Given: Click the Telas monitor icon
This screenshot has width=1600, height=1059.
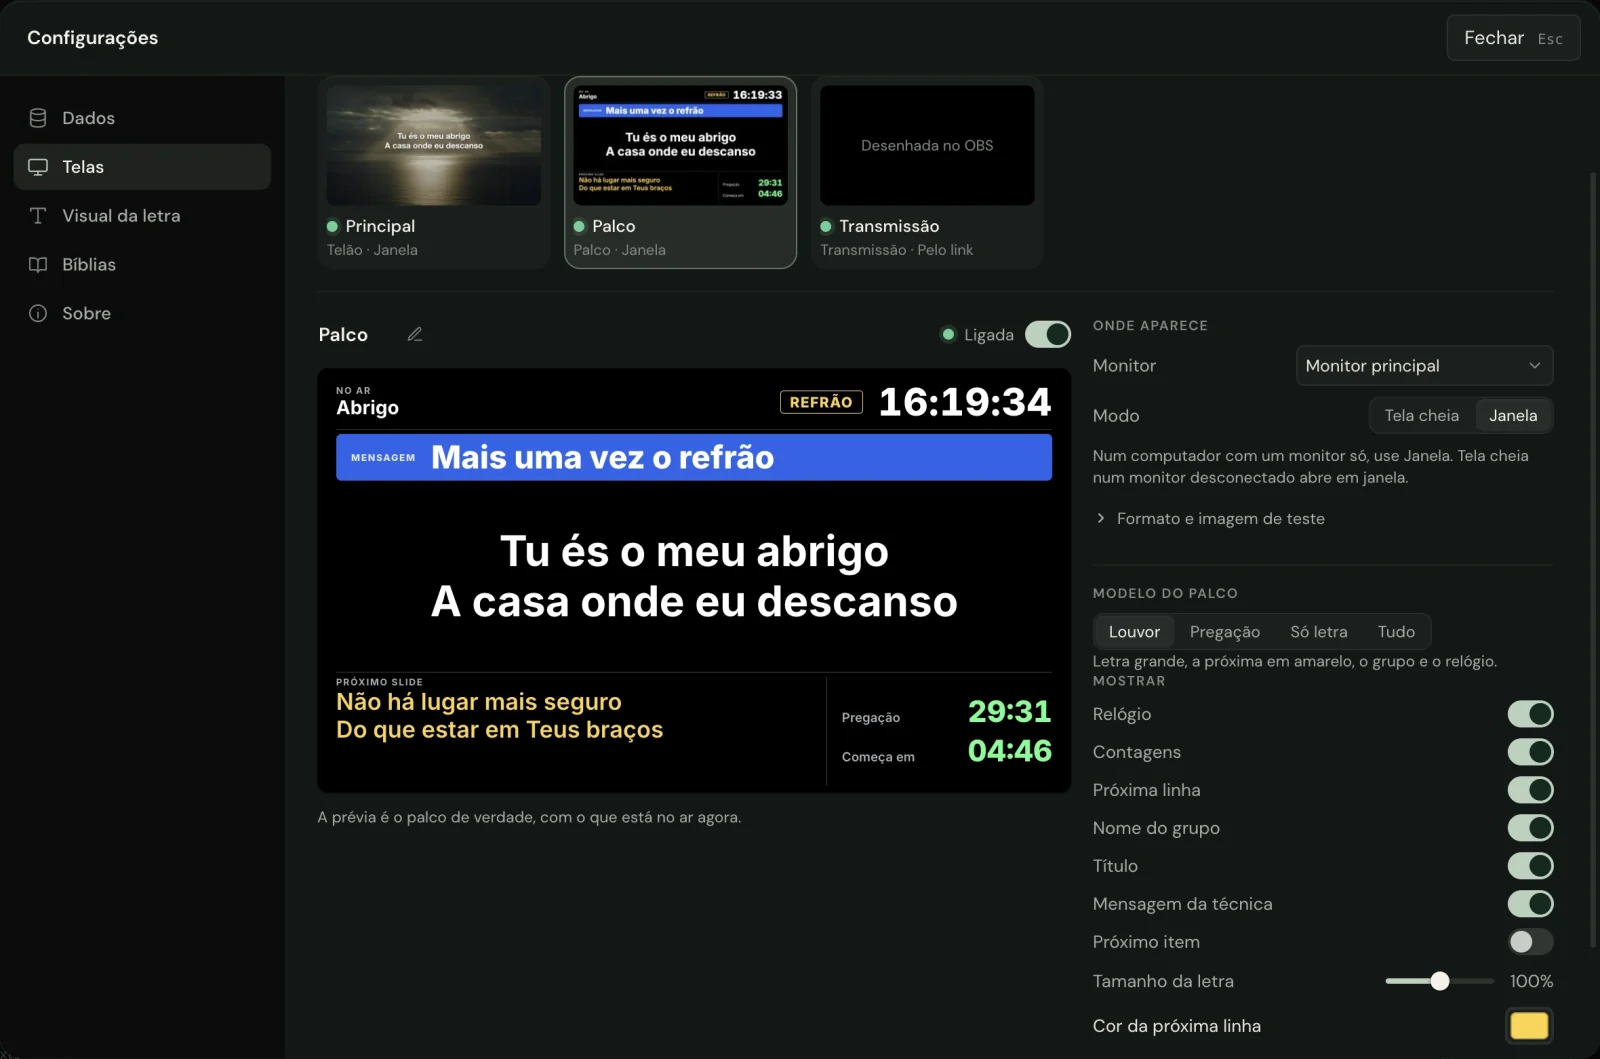Looking at the screenshot, I should coord(38,167).
